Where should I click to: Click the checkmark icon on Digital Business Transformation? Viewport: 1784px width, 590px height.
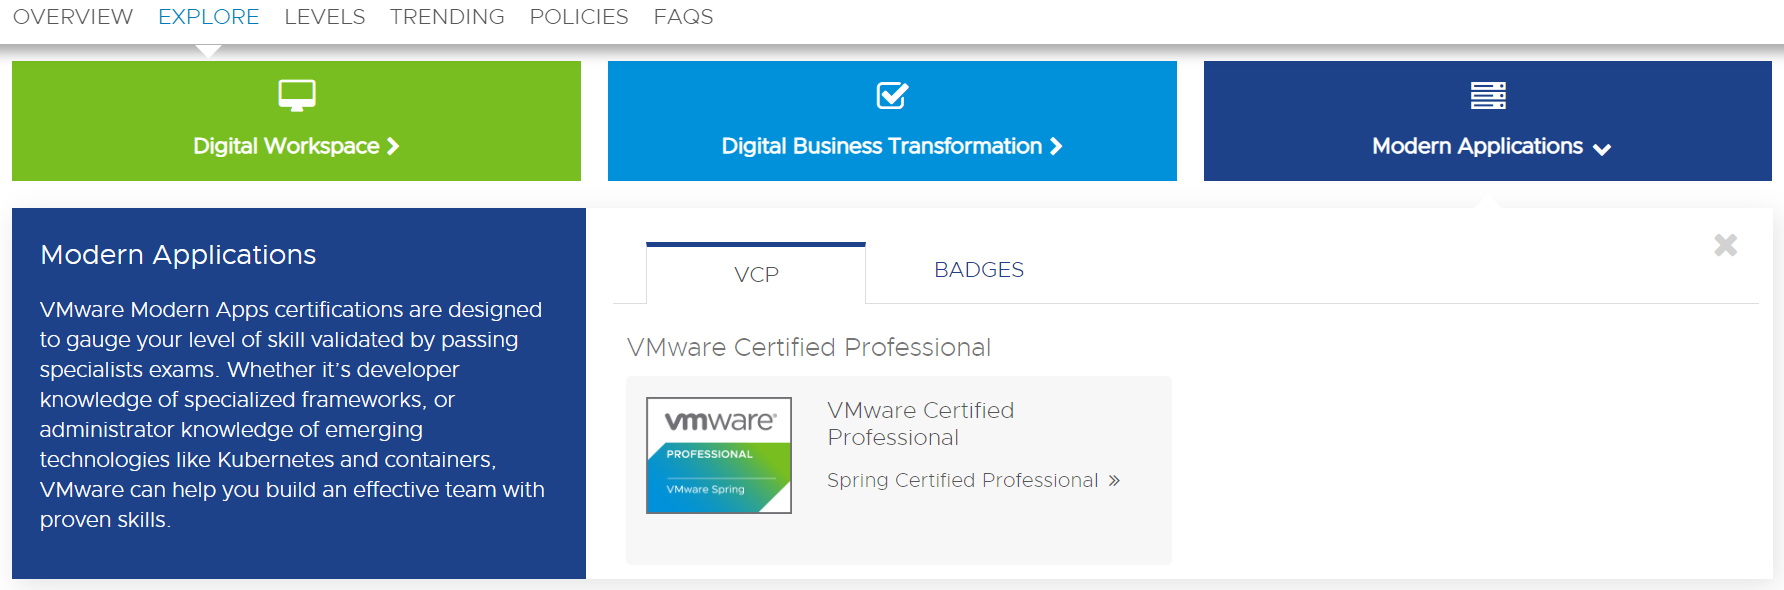point(891,96)
